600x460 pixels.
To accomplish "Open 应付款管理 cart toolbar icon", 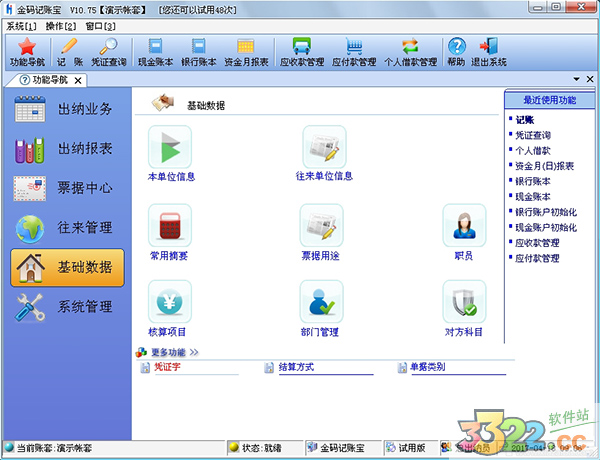I will [x=354, y=52].
